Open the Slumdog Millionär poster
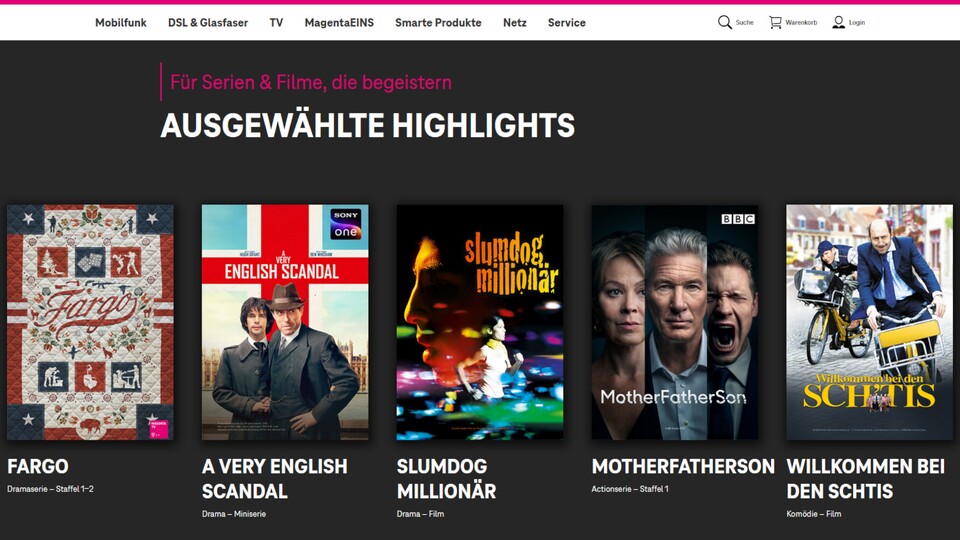Screen dimensions: 960x540 click(x=480, y=322)
